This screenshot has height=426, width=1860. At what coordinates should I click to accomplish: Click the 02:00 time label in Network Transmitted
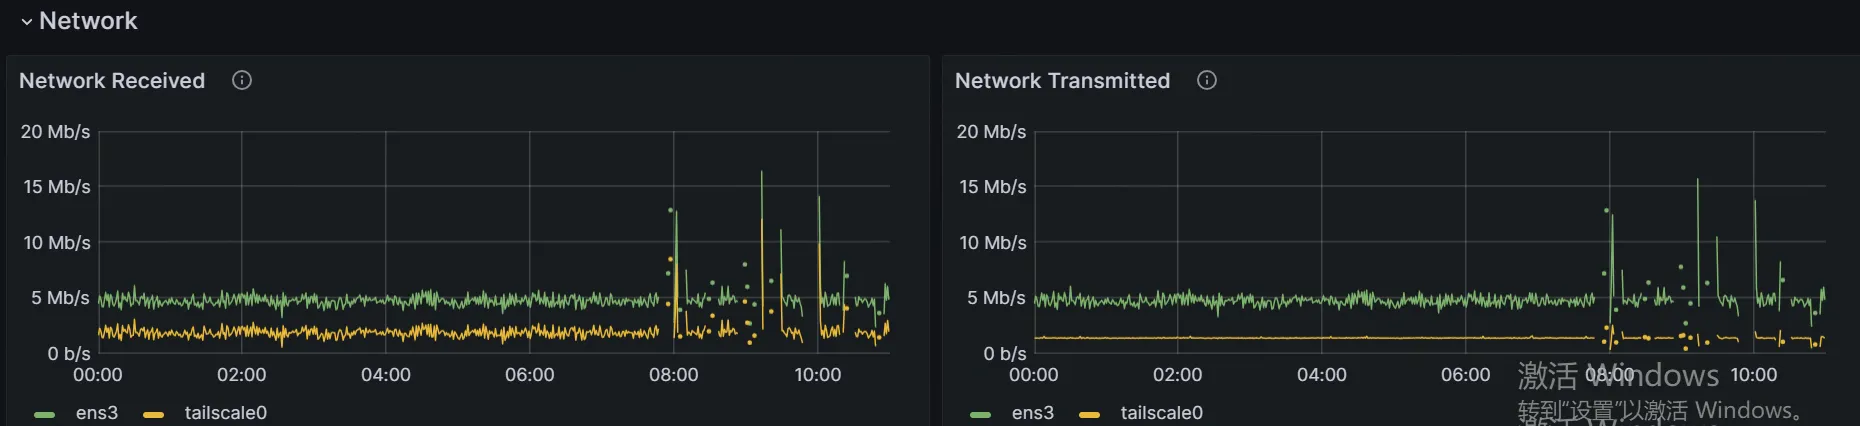click(x=1177, y=375)
